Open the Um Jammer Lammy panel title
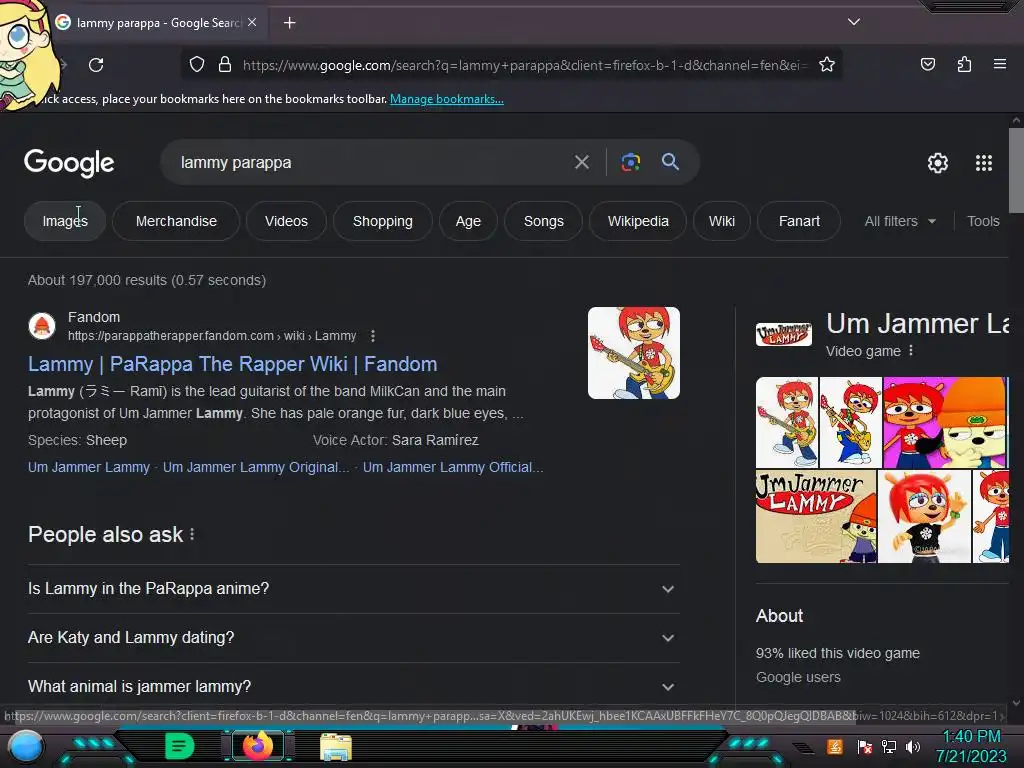 (x=917, y=324)
